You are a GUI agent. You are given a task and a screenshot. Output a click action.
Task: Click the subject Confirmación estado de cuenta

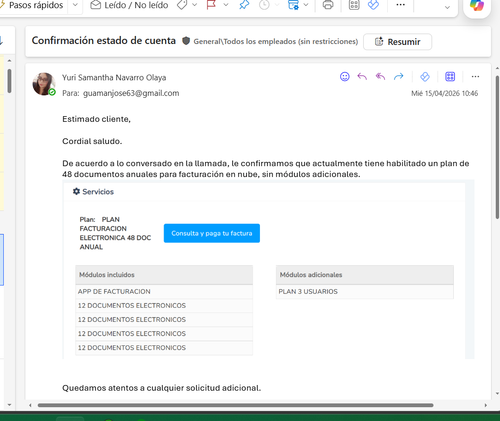[104, 41]
